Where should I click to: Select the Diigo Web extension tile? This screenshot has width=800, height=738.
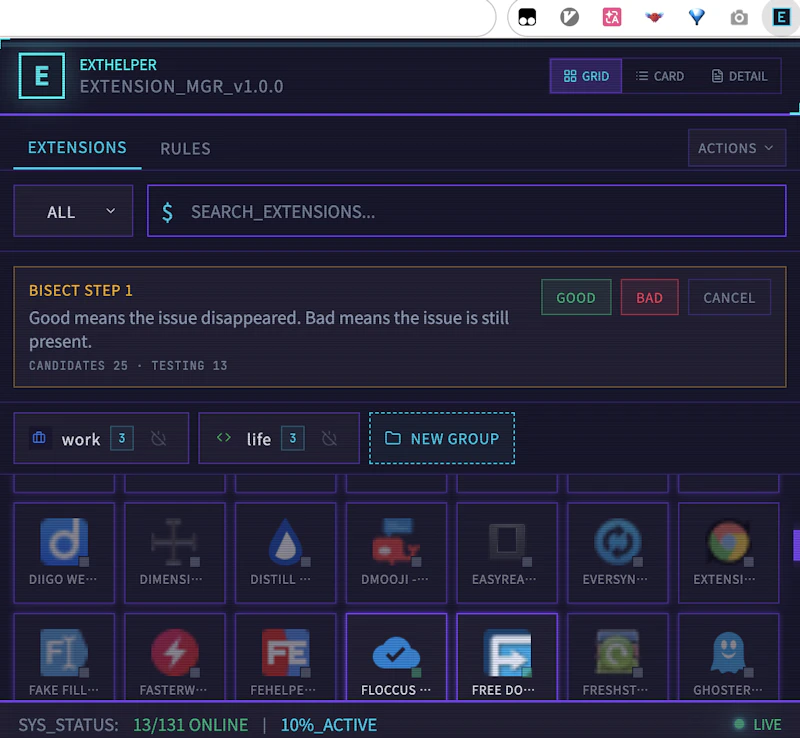pyautogui.click(x=64, y=553)
